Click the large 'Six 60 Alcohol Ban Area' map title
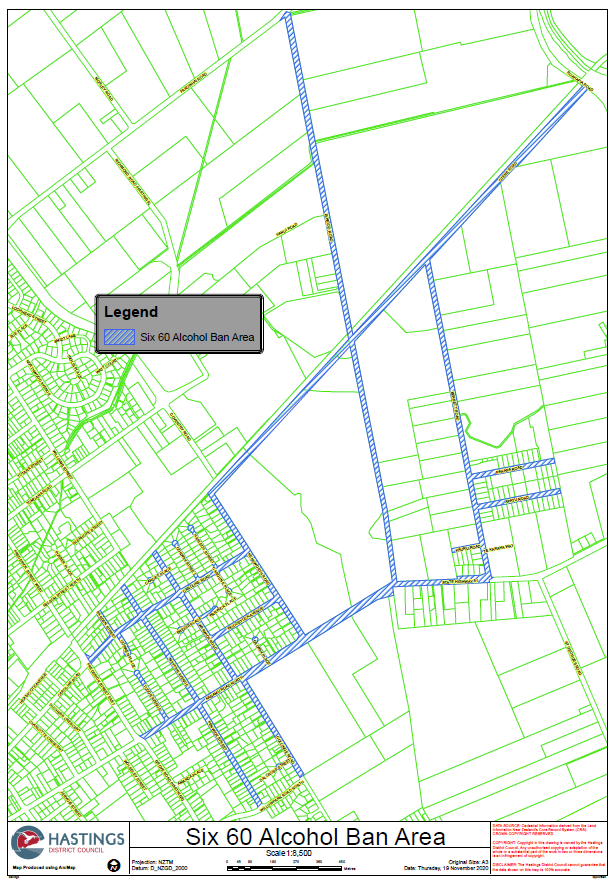This screenshot has height=891, width=615. 316,836
